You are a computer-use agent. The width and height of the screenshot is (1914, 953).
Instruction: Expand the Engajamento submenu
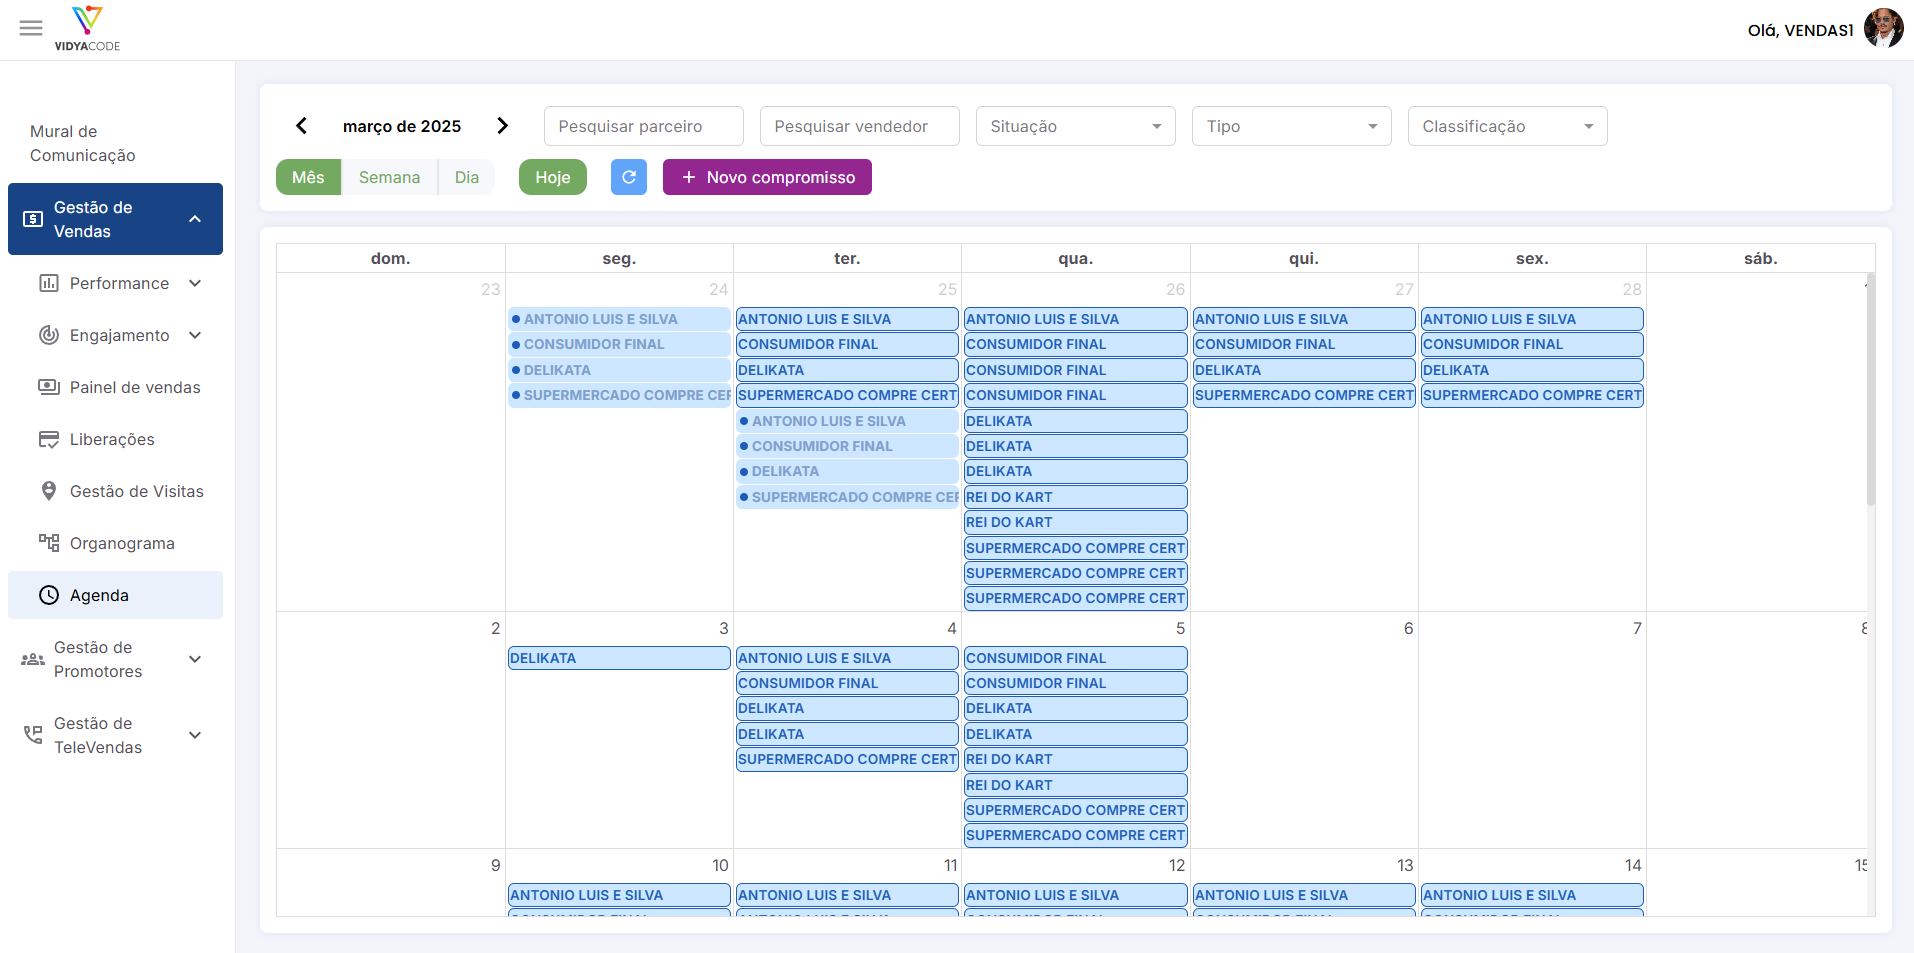click(195, 335)
